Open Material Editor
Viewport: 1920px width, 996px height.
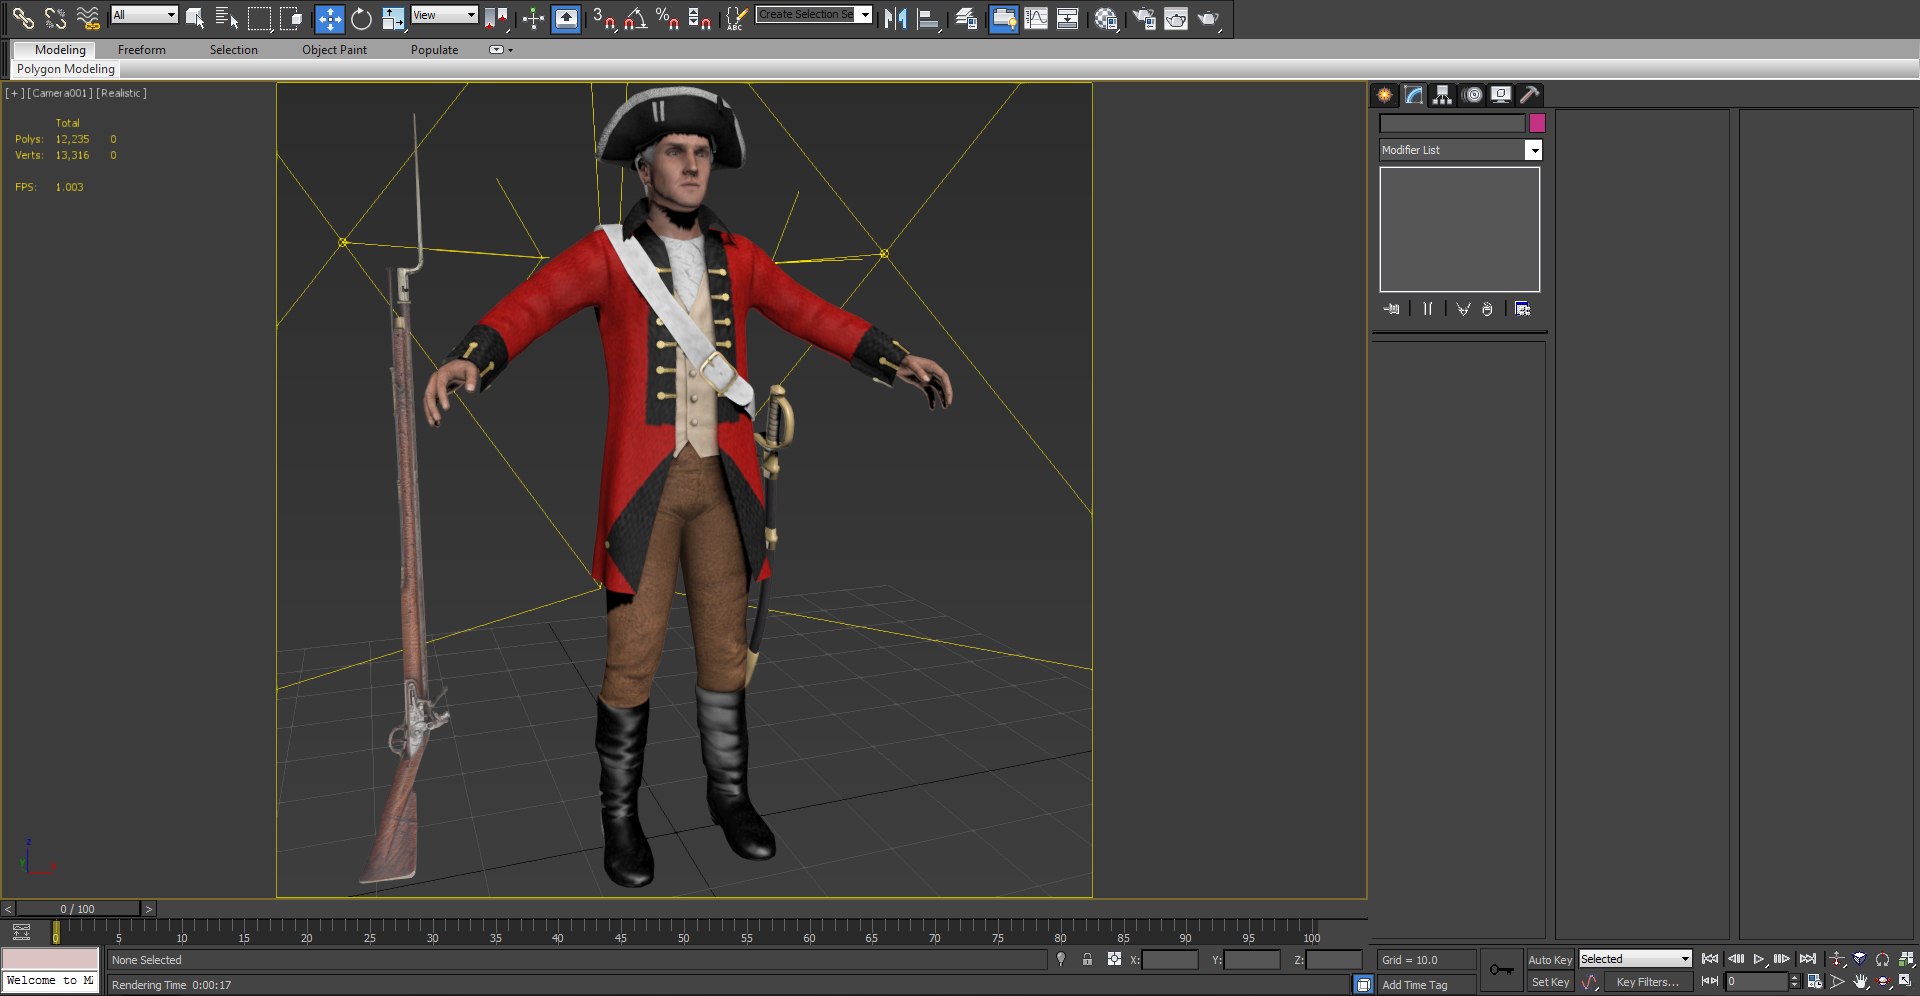1106,17
